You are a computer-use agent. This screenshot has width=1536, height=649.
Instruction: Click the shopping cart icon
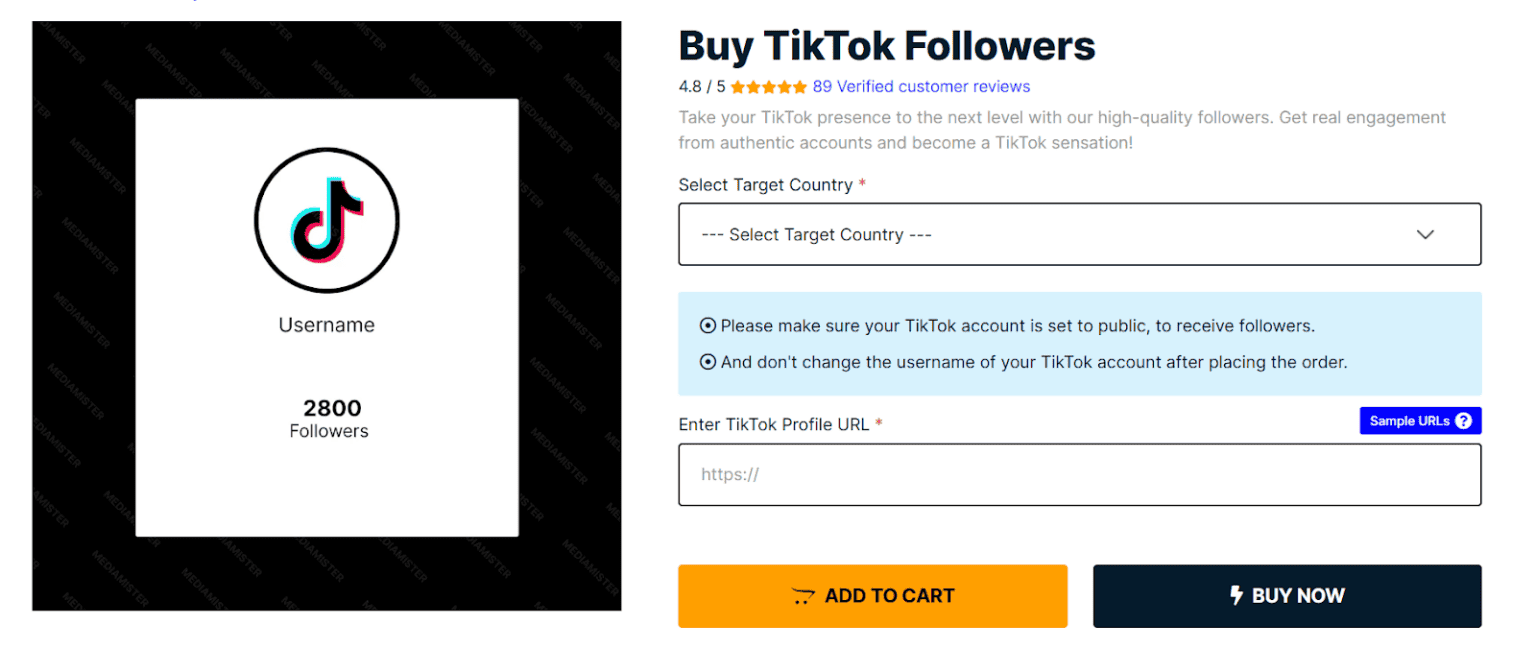pyautogui.click(x=803, y=596)
